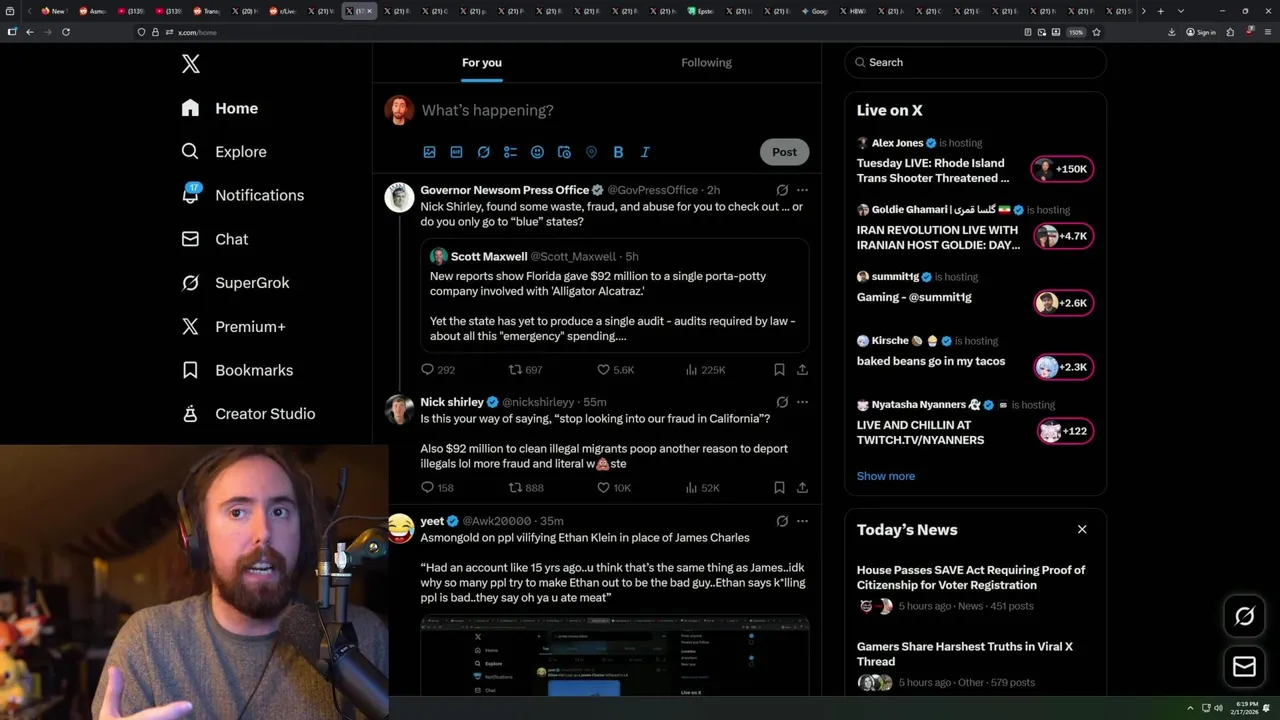Open a new browser tab with plus
The image size is (1280, 720).
click(x=1160, y=11)
